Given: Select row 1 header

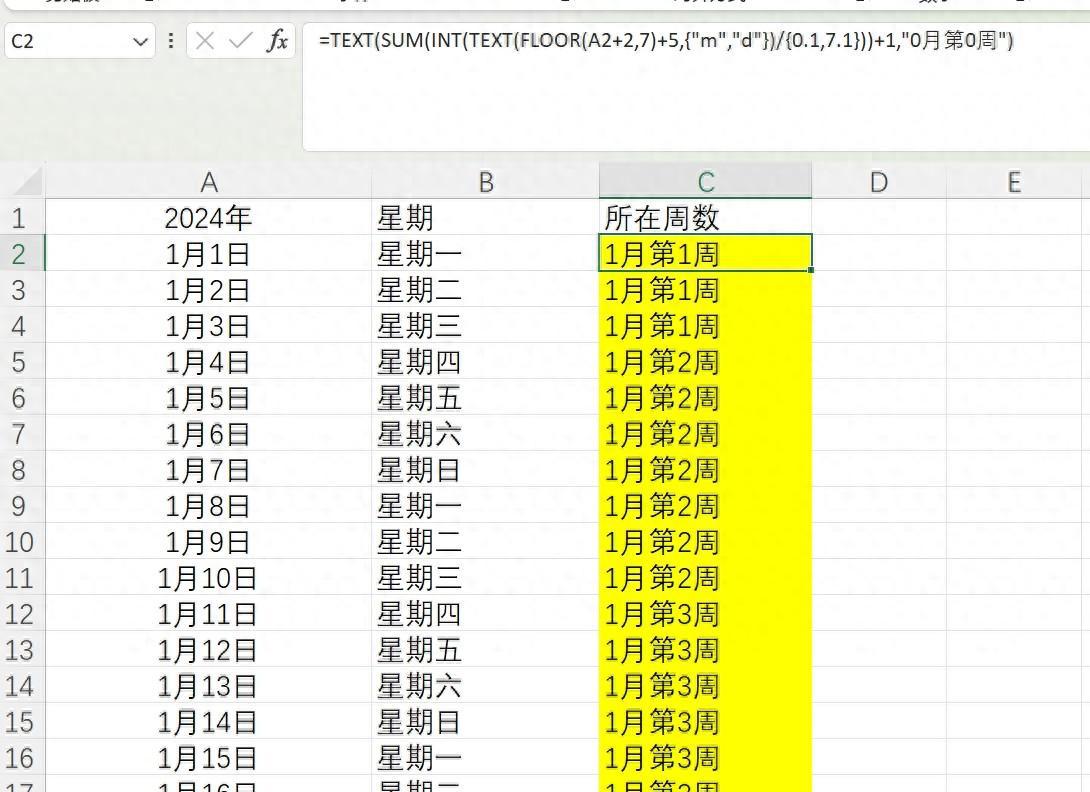Looking at the screenshot, I should 22,218.
